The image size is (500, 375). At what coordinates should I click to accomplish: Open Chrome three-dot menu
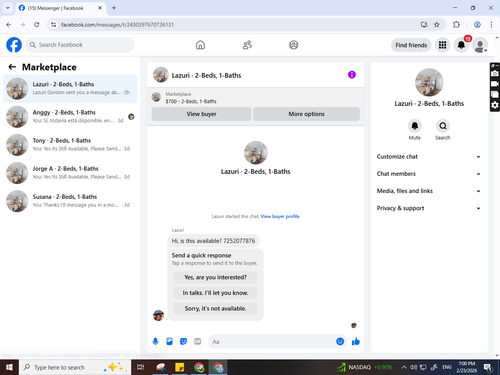pos(491,24)
